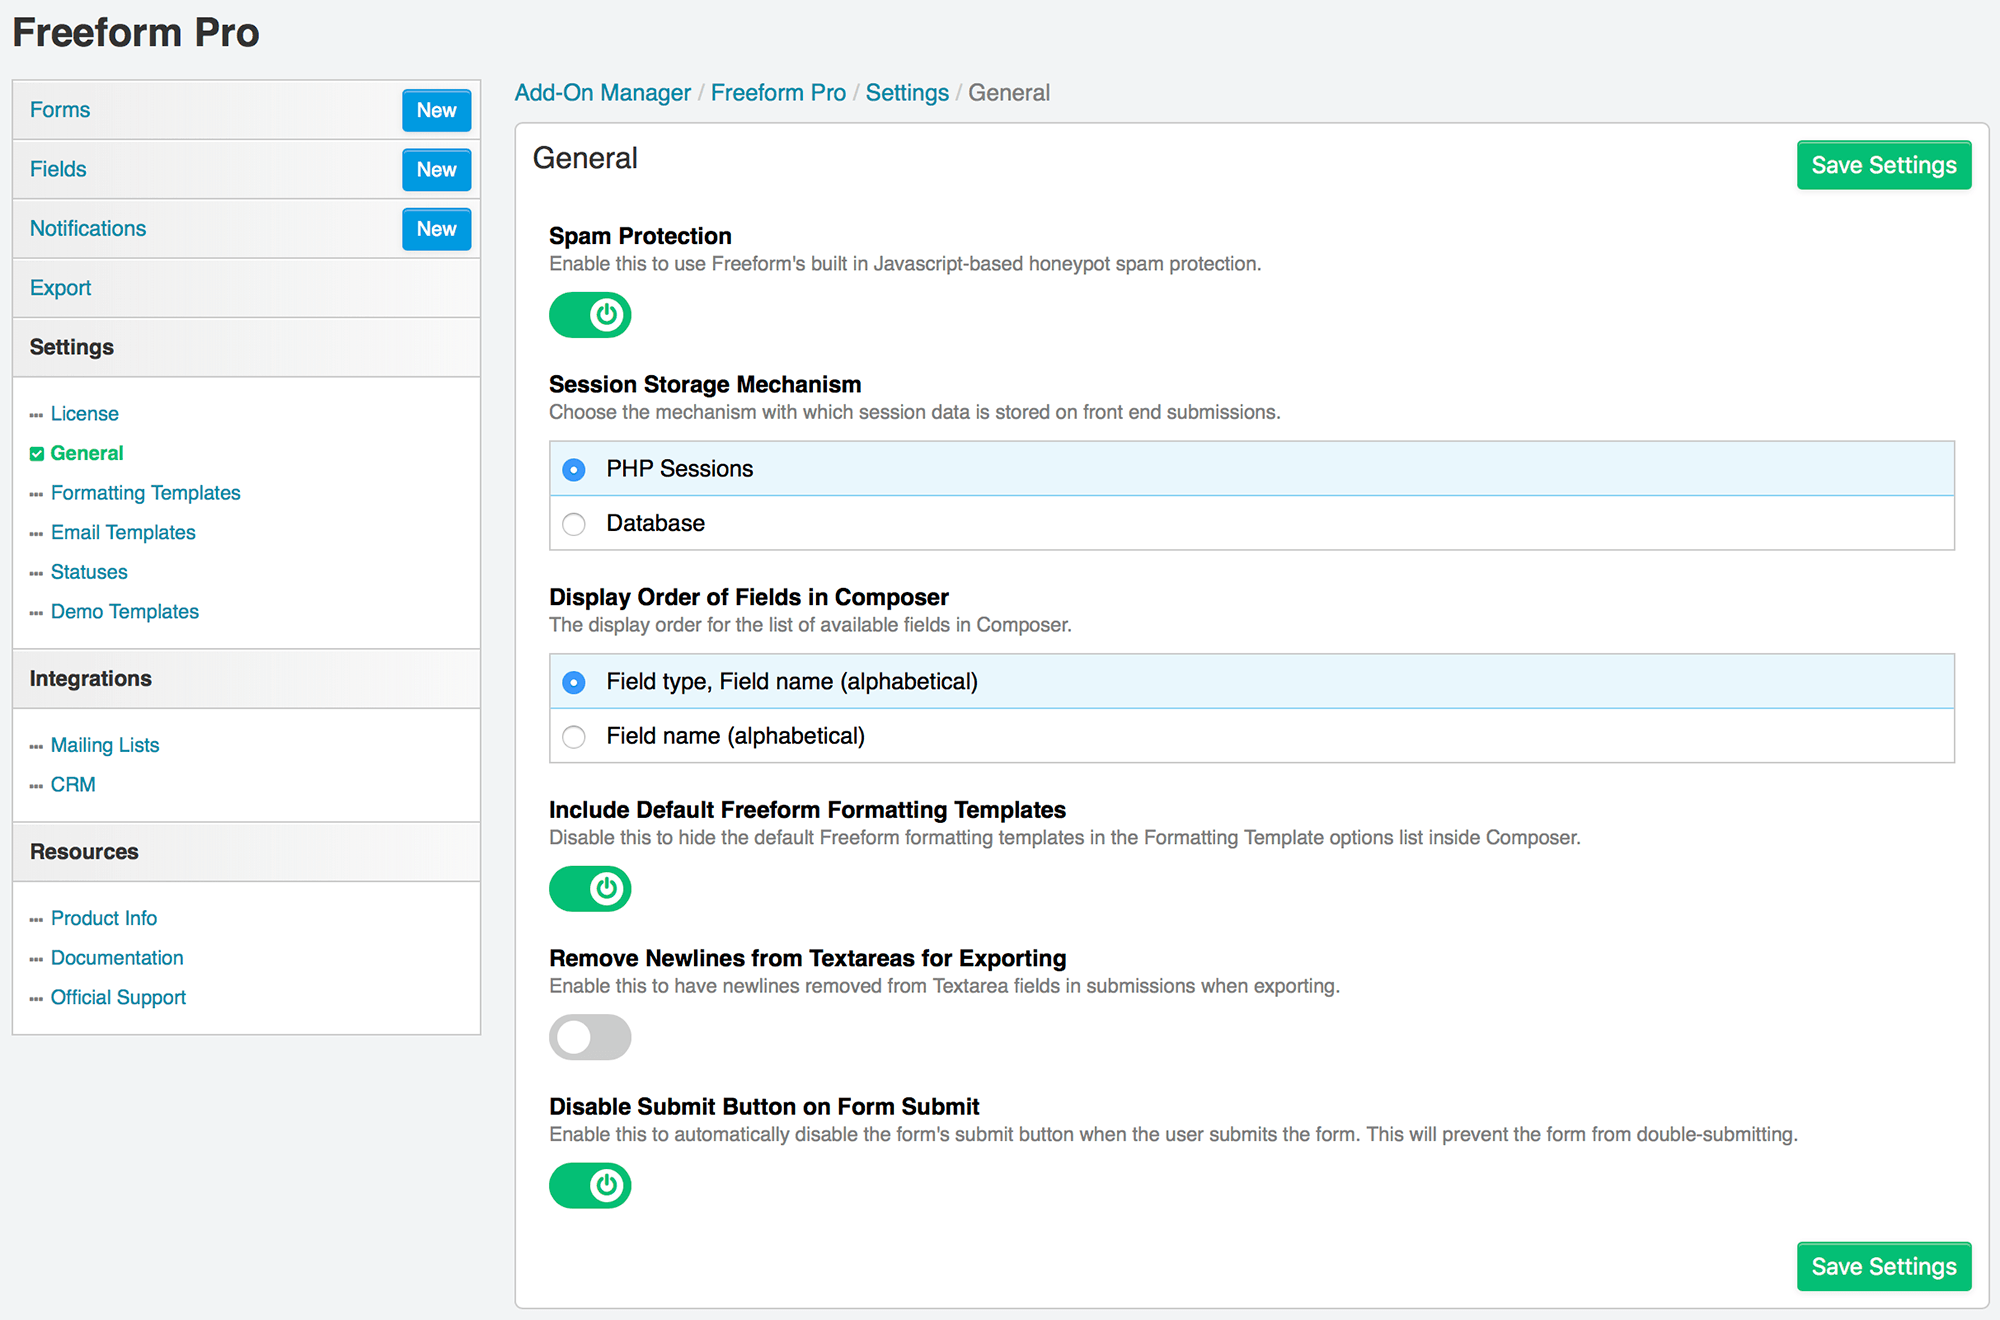The image size is (2000, 1320).
Task: Toggle off the Spam Protection switch
Action: 589,315
